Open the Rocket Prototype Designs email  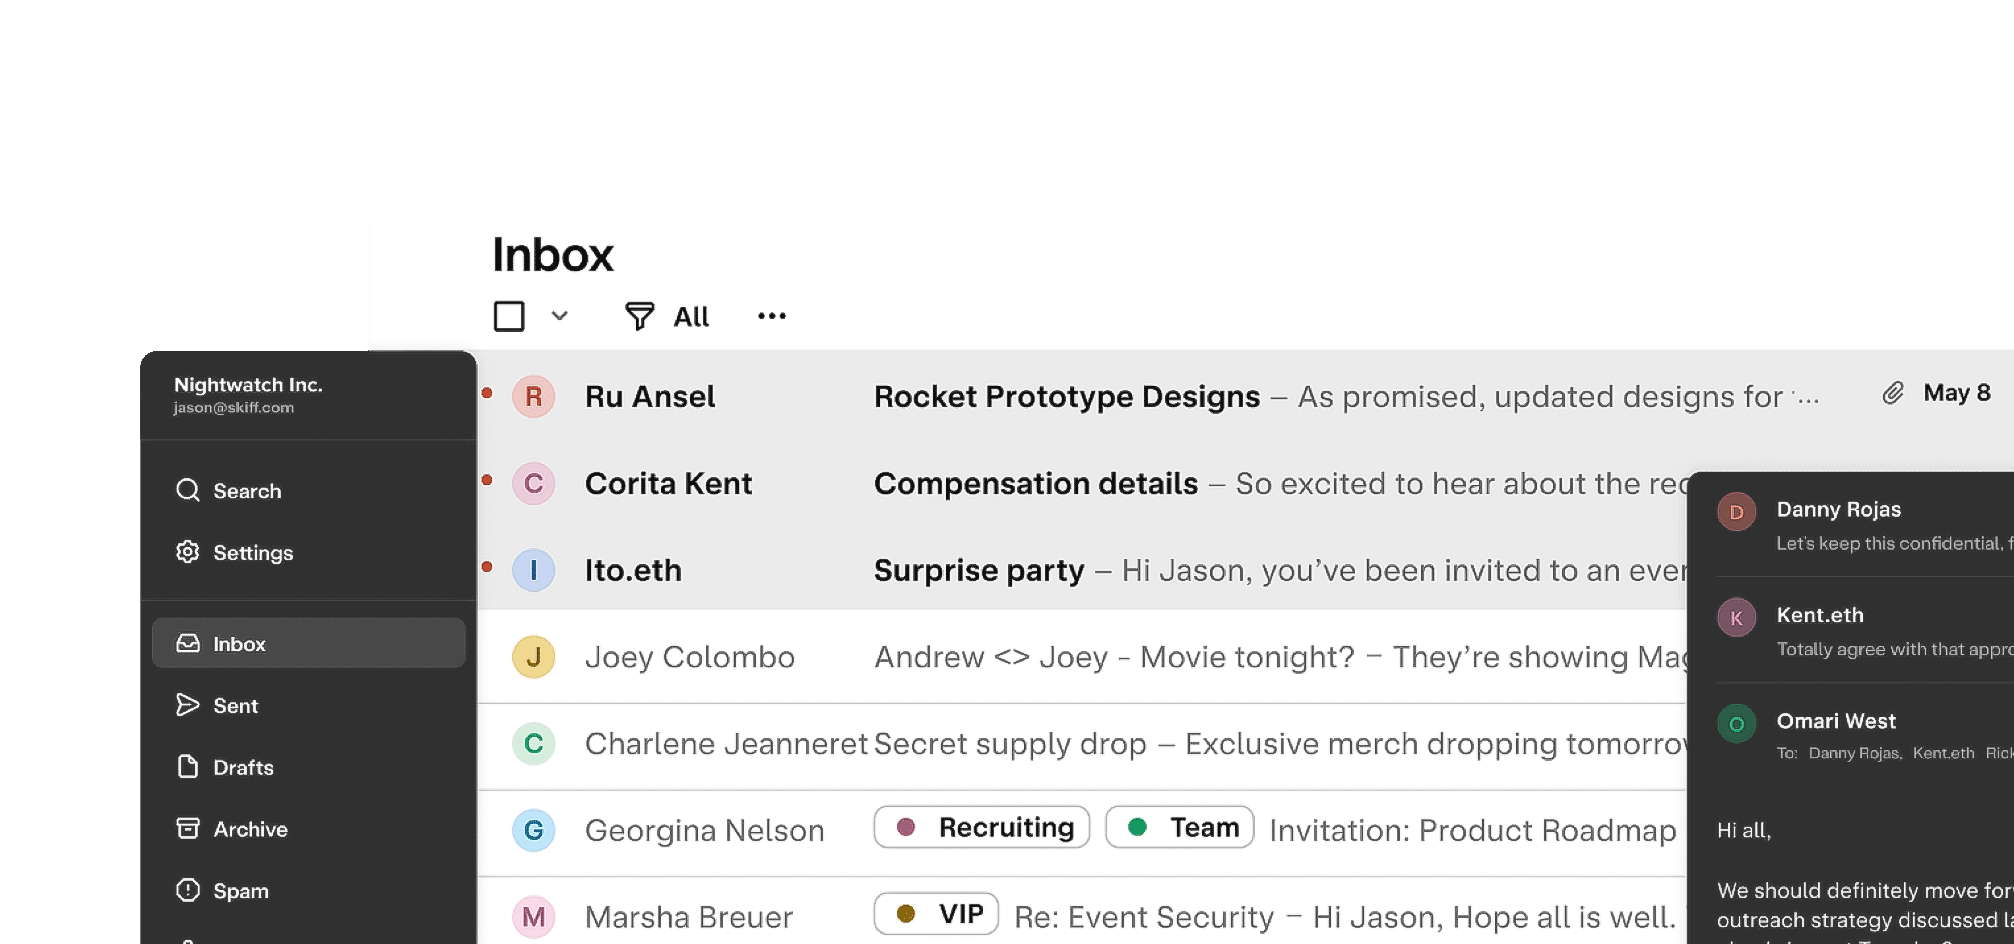point(1066,397)
